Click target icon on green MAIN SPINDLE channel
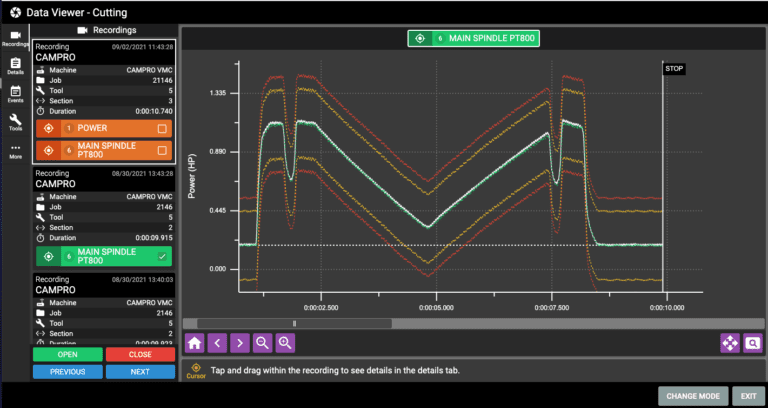Image resolution: width=768 pixels, height=408 pixels. (48, 256)
